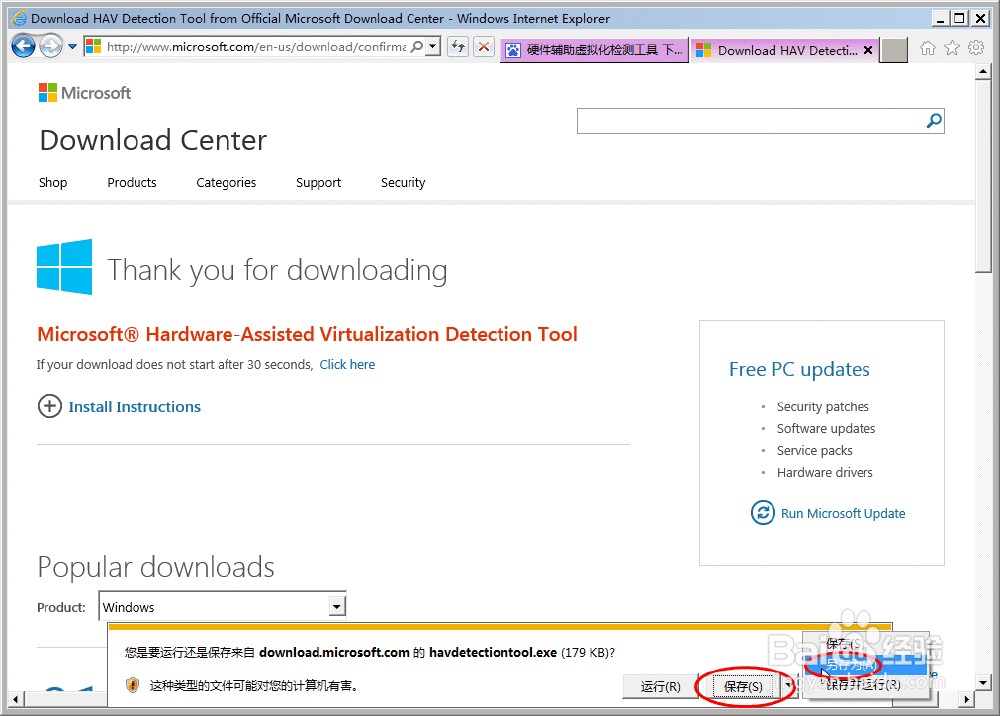Click the 运行(R) Run button
1000x716 pixels.
(x=661, y=687)
